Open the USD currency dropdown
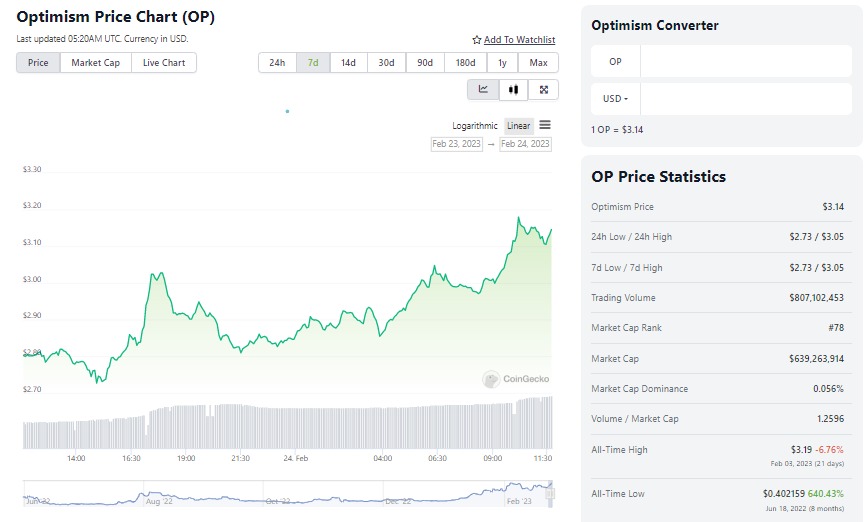The height and width of the screenshot is (522, 868). tap(616, 99)
